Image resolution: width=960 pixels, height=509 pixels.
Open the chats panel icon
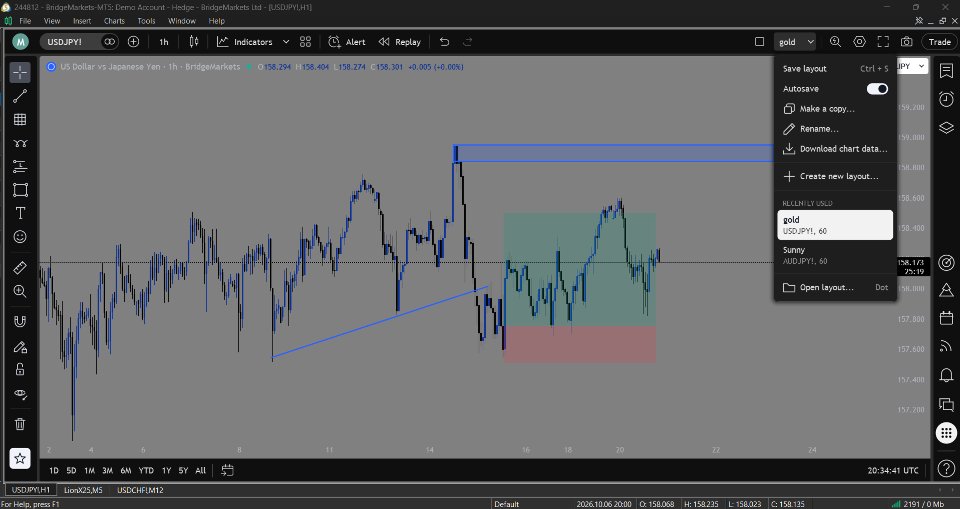(x=946, y=404)
